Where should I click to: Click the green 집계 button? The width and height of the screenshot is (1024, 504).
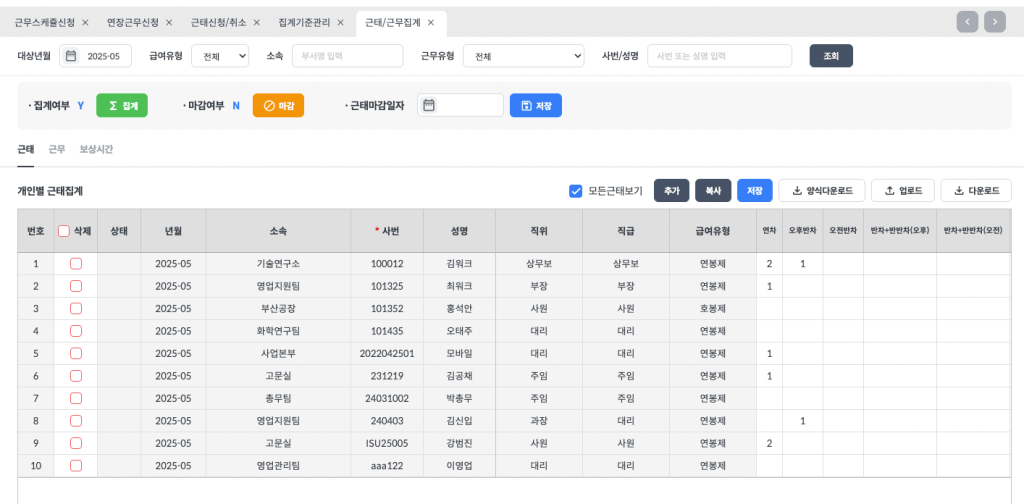[122, 105]
